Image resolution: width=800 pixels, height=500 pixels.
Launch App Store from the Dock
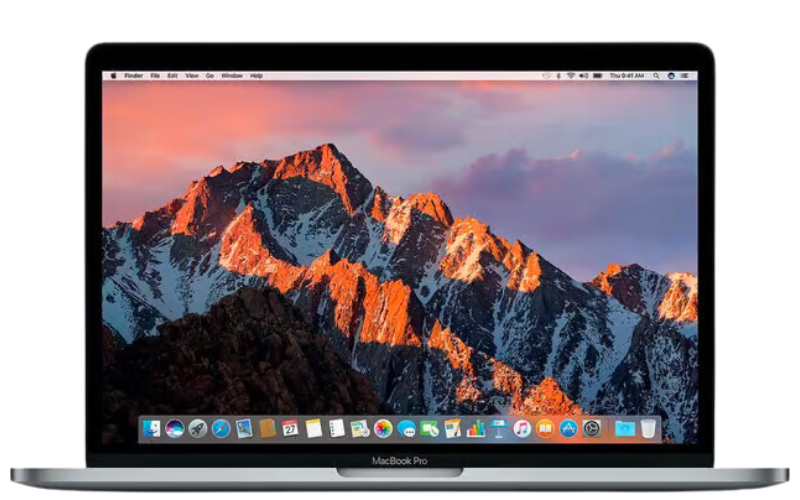[x=568, y=429]
